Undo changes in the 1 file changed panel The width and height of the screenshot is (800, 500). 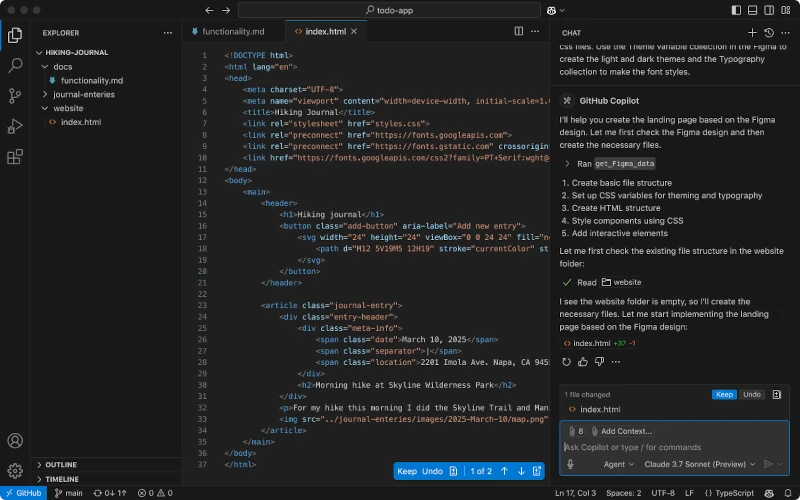point(752,394)
